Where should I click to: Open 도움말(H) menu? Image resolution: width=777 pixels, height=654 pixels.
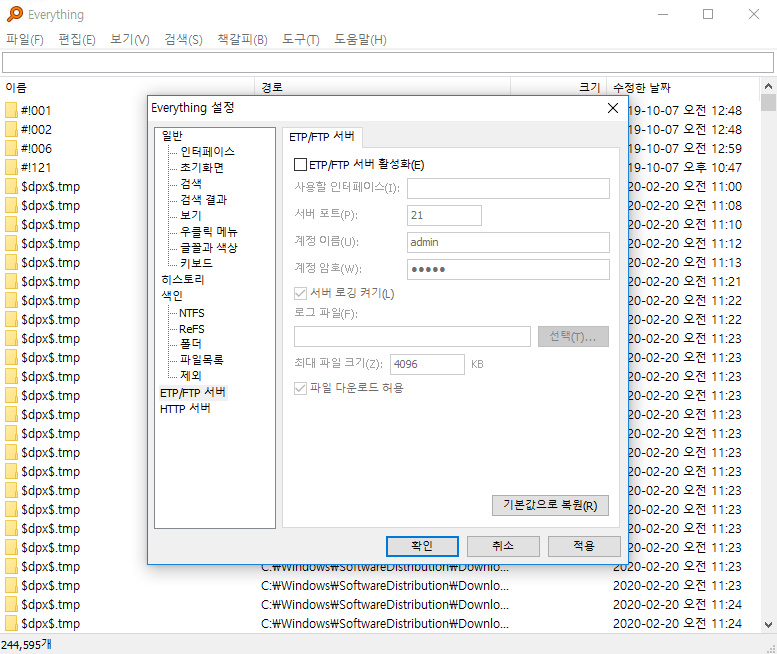coord(360,39)
